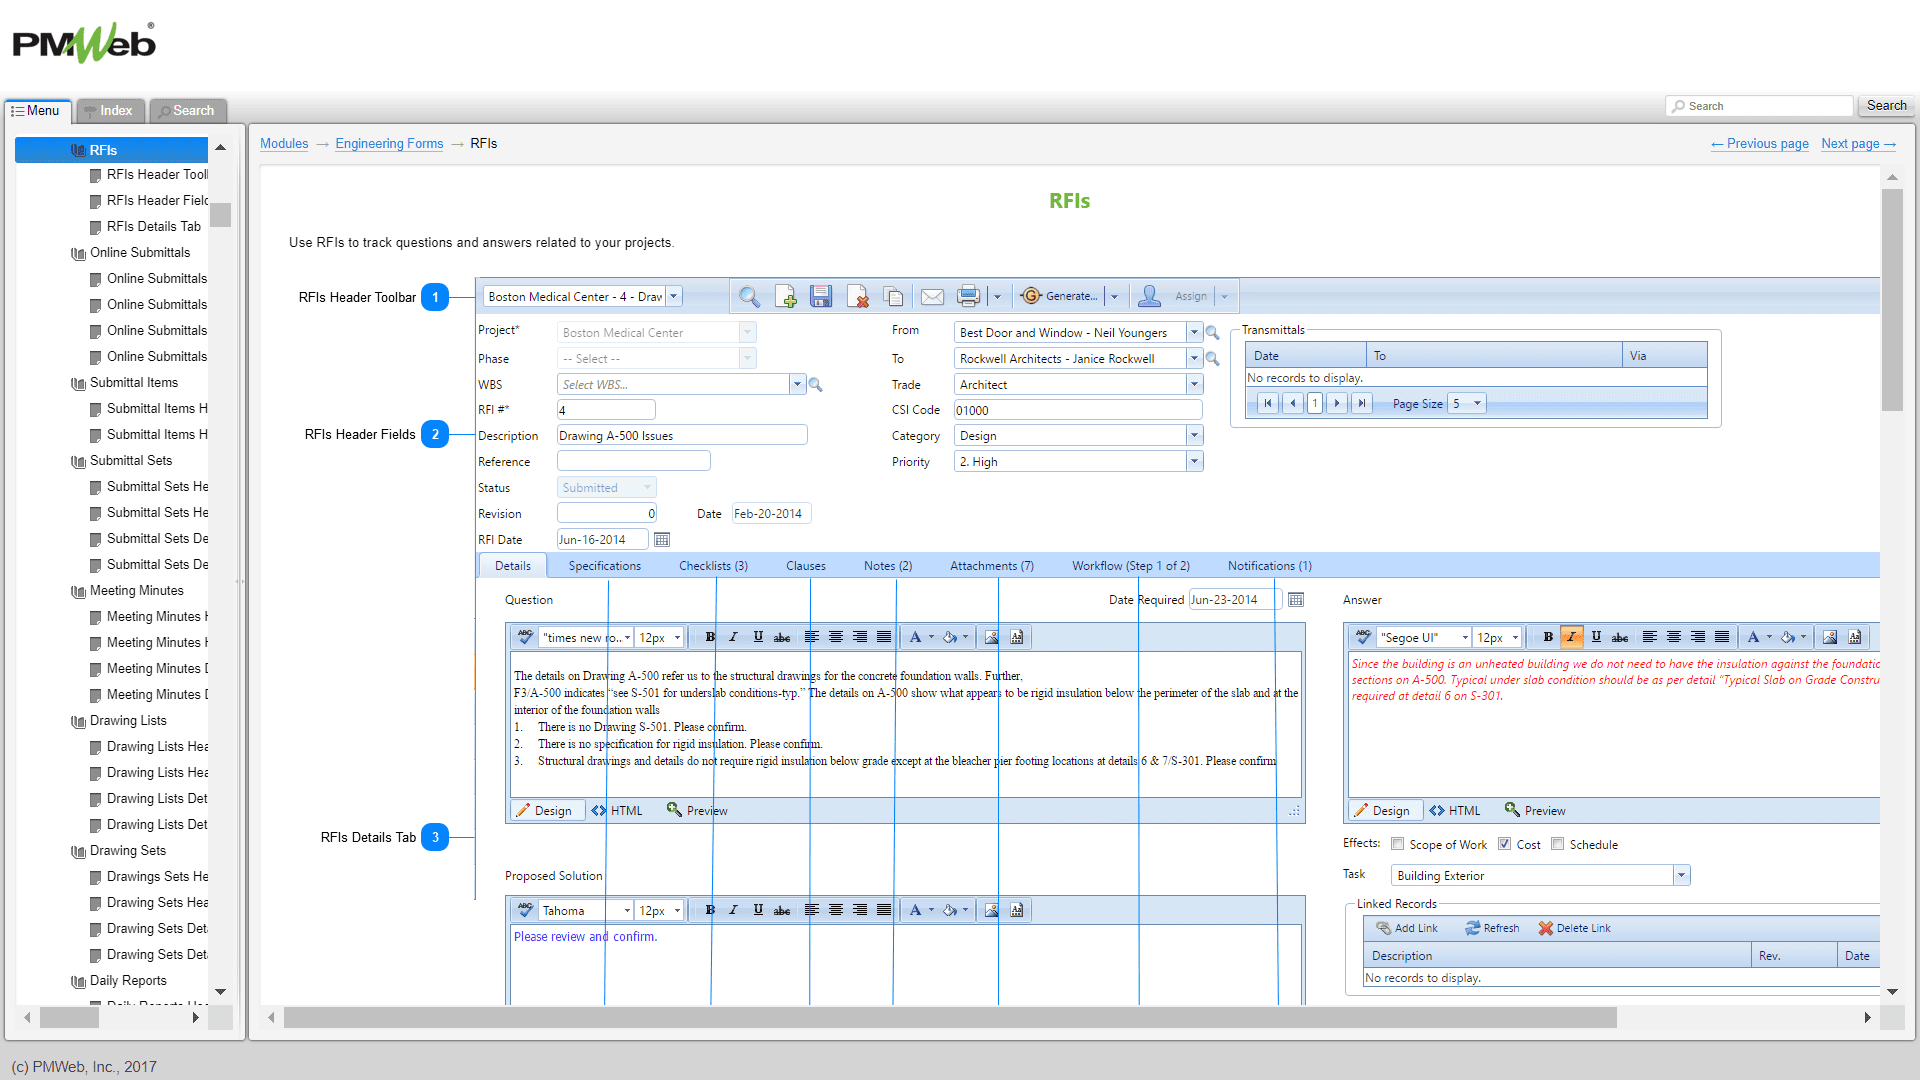Click Delete Link in Linked Records
1920x1080 pixels.
tap(1575, 928)
